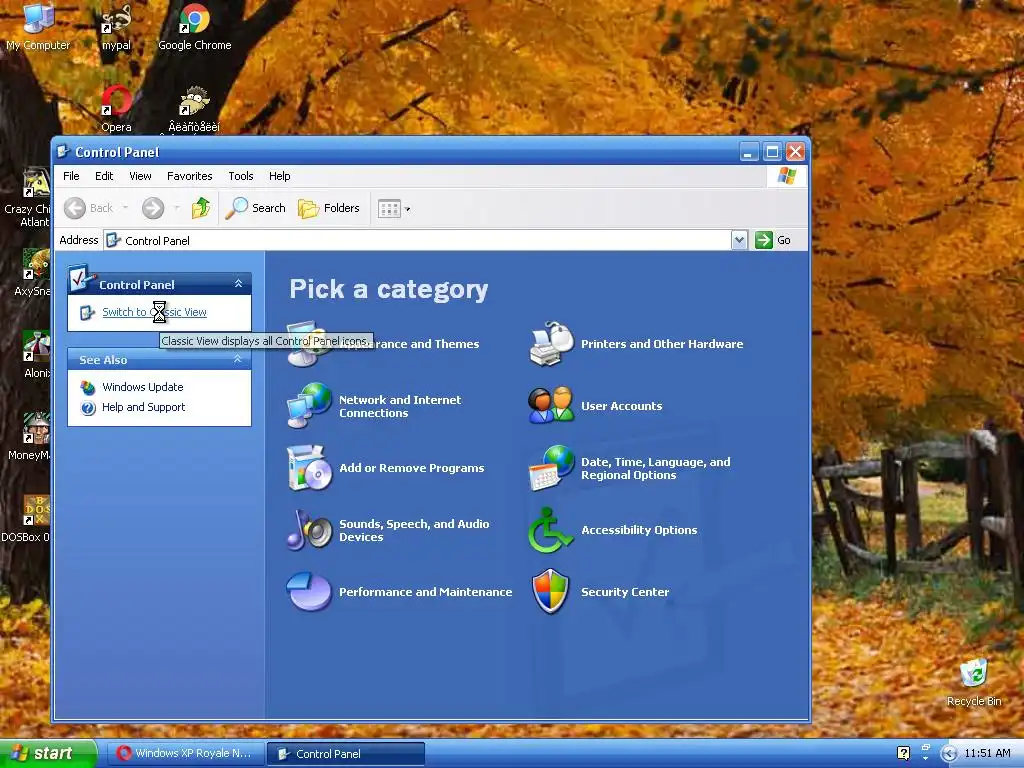Select the mypal desktop shortcut

coord(116,27)
